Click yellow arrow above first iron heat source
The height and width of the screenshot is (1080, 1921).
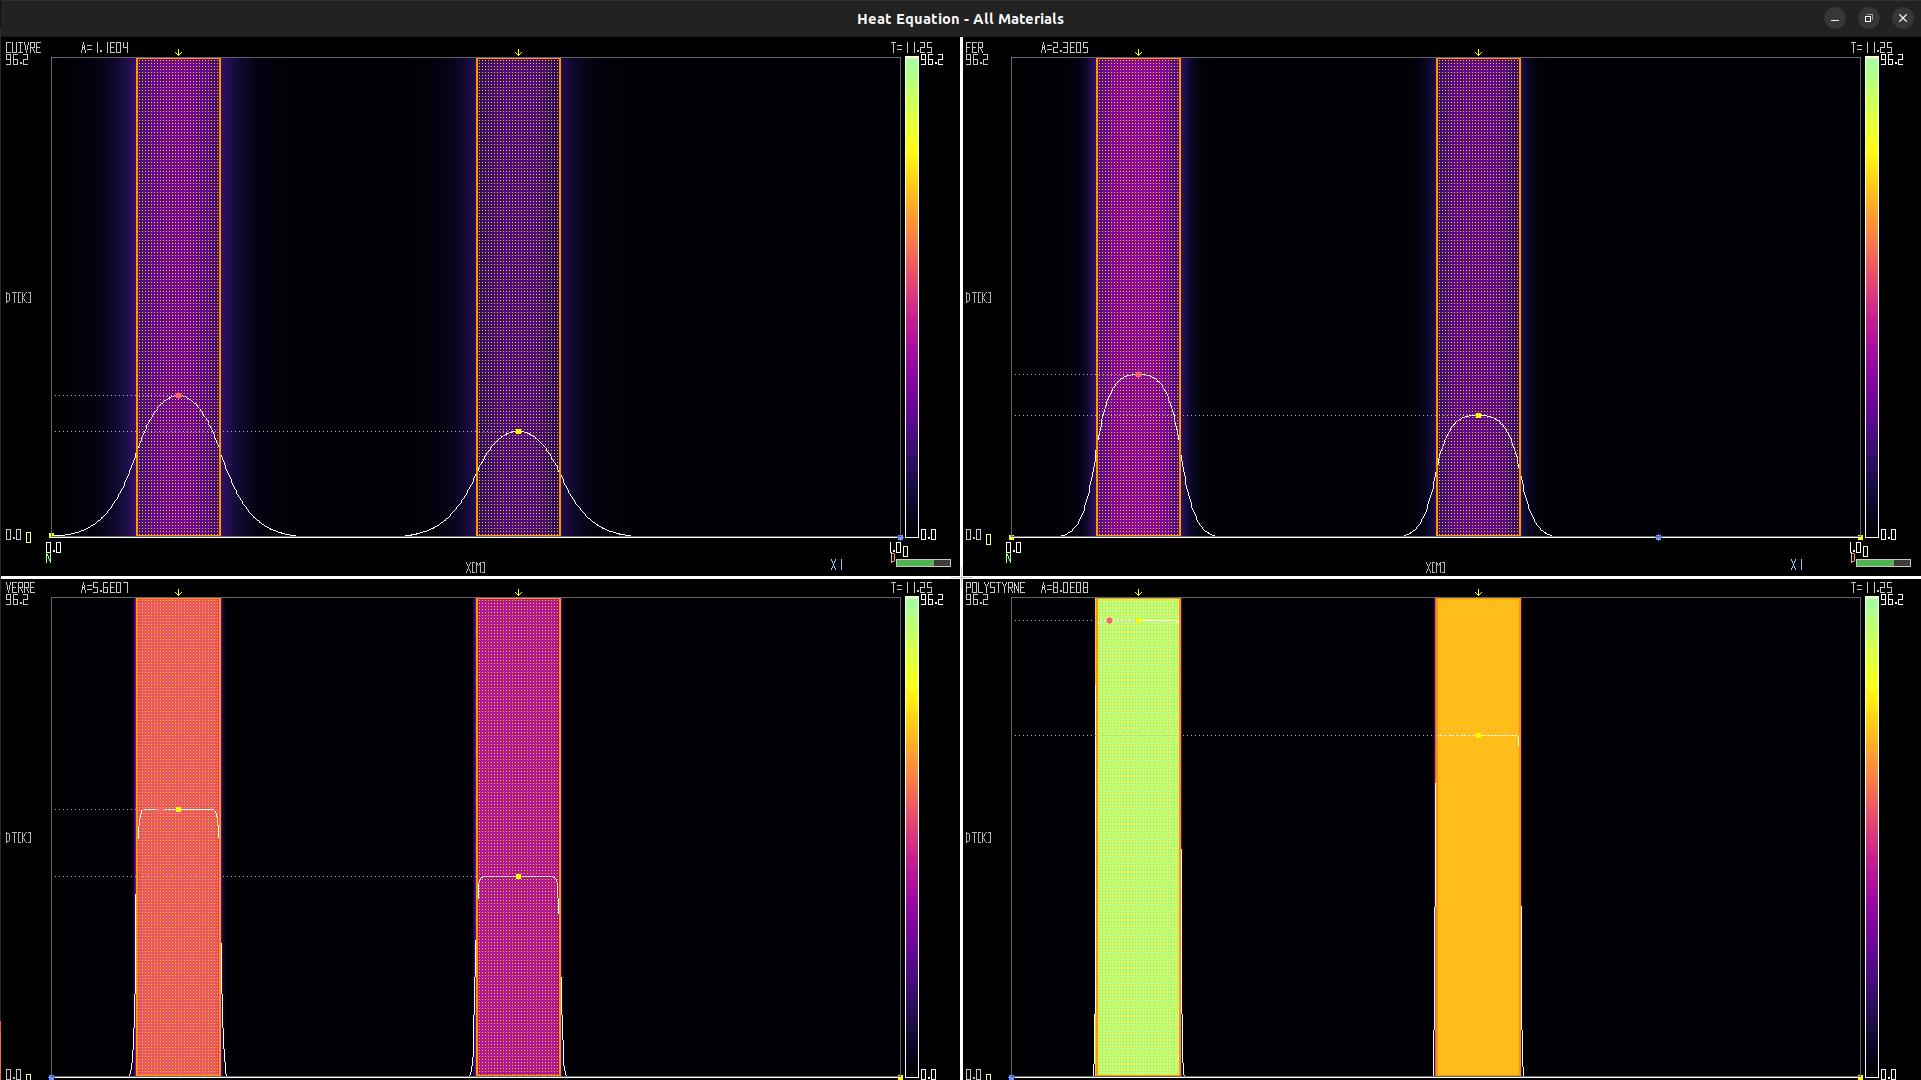[x=1138, y=52]
